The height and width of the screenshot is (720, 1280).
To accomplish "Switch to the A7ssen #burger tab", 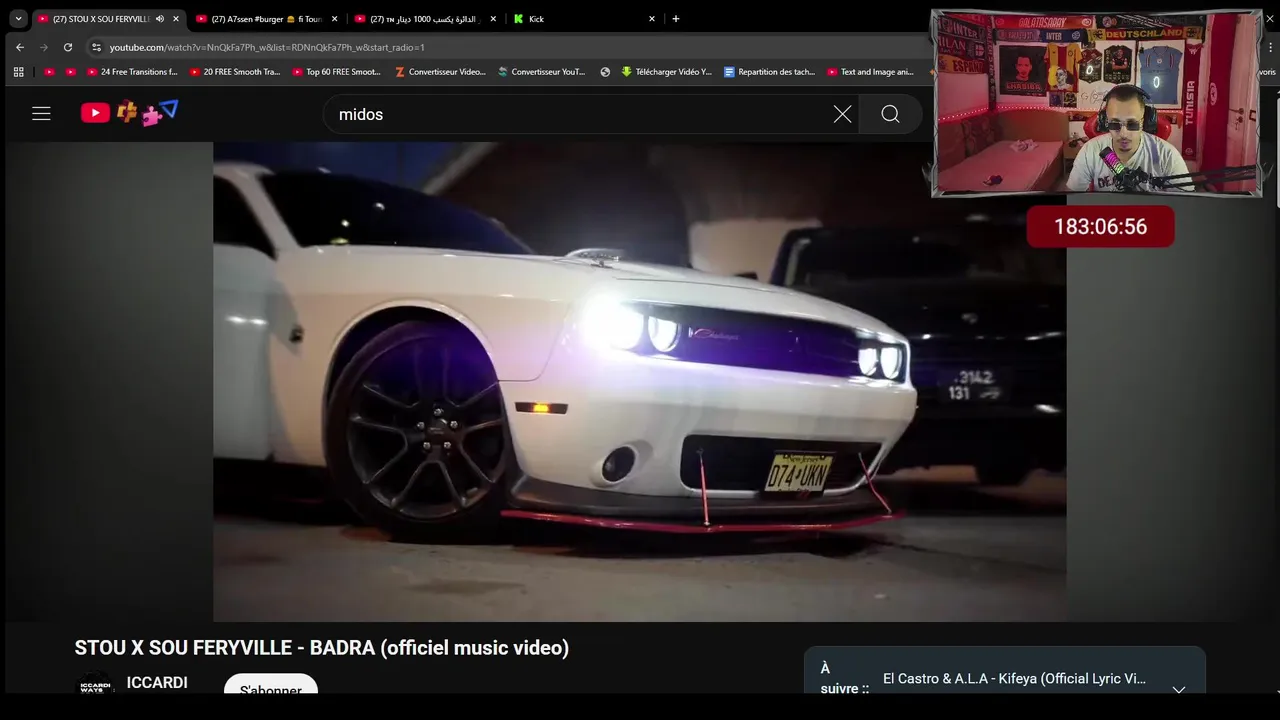I will (x=265, y=19).
